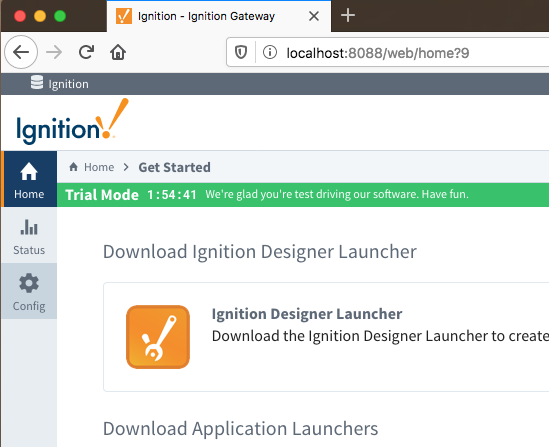Click the shield tracking protection icon

(x=241, y=53)
